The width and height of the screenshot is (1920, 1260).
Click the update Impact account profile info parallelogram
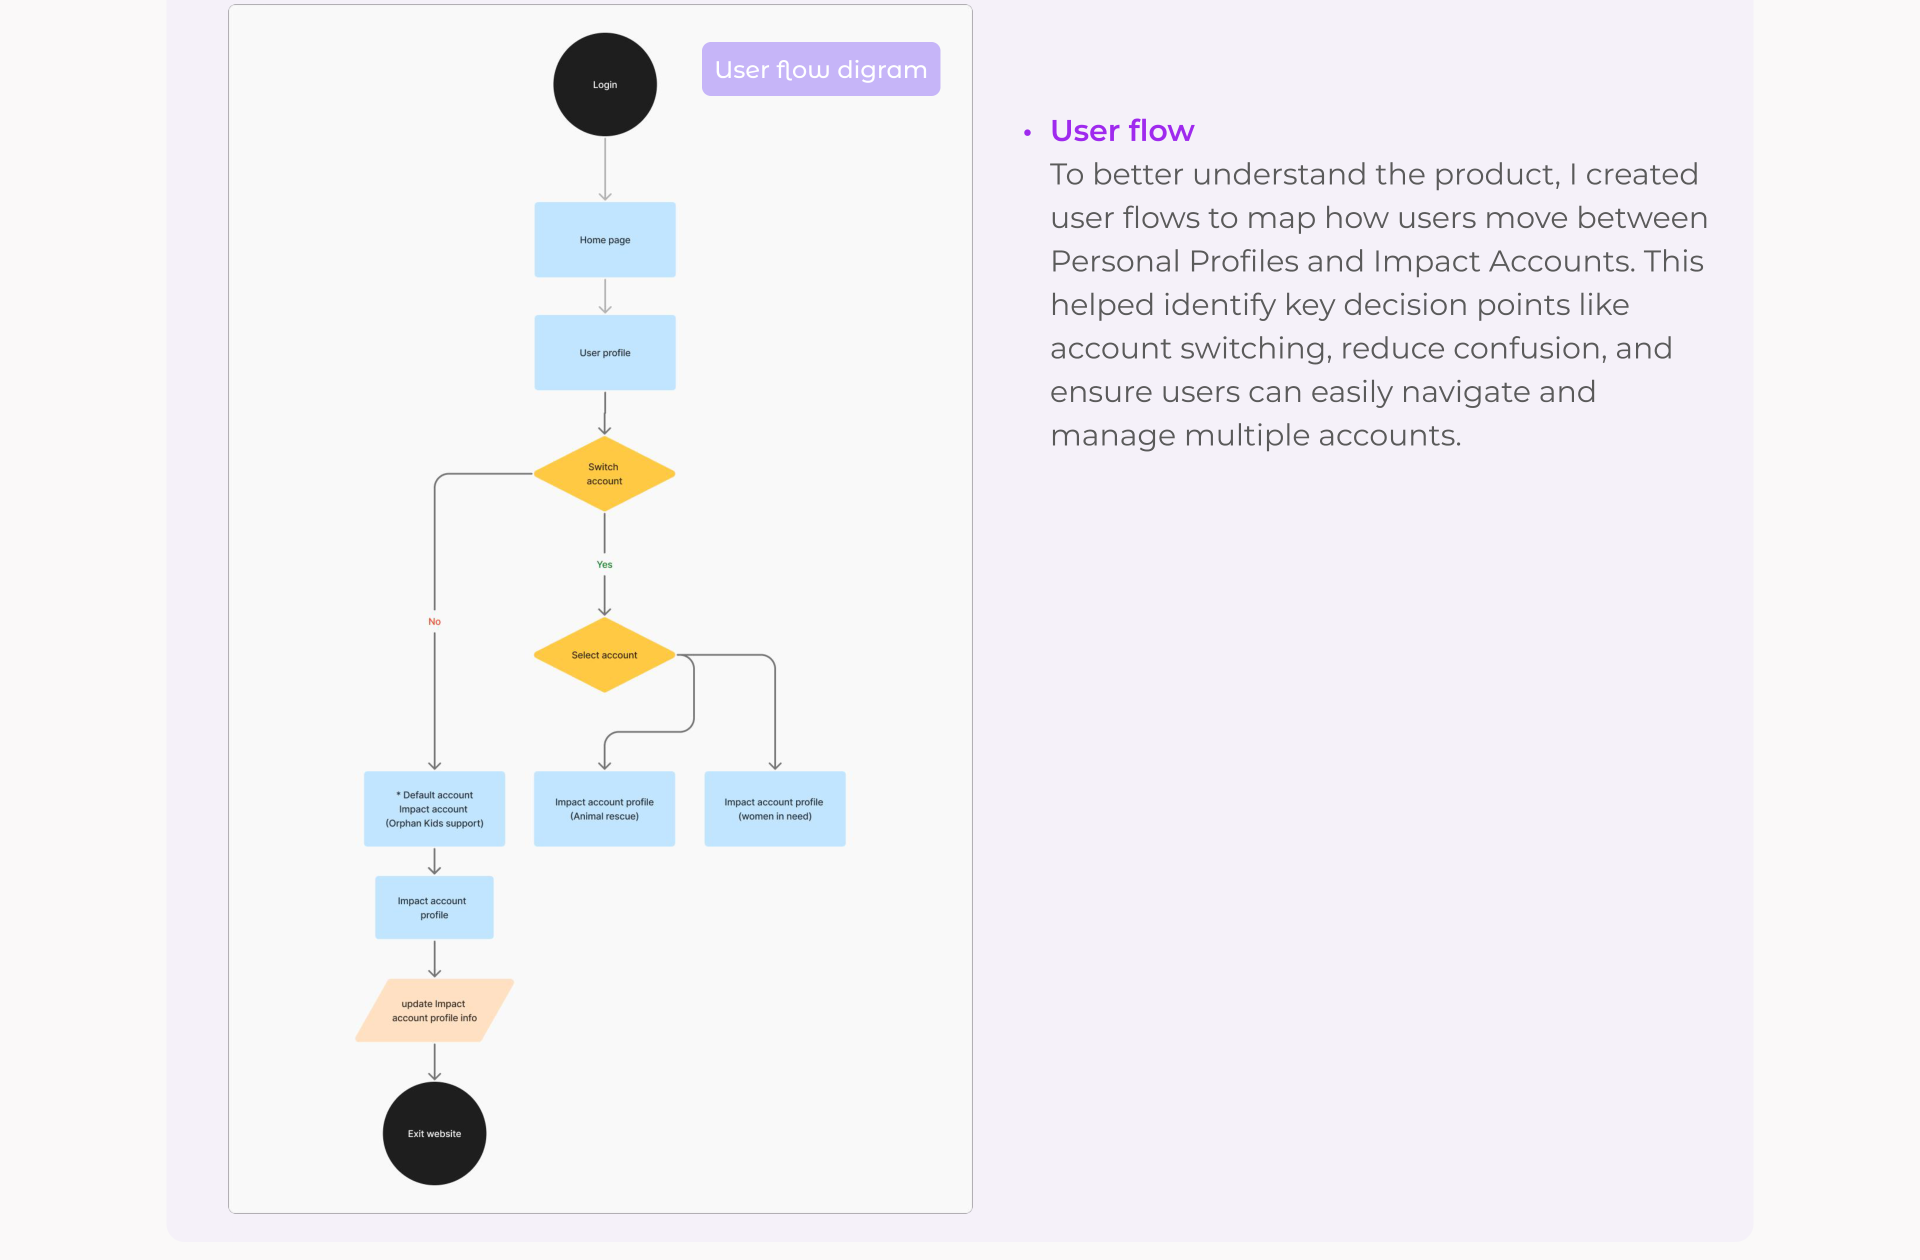434,1011
